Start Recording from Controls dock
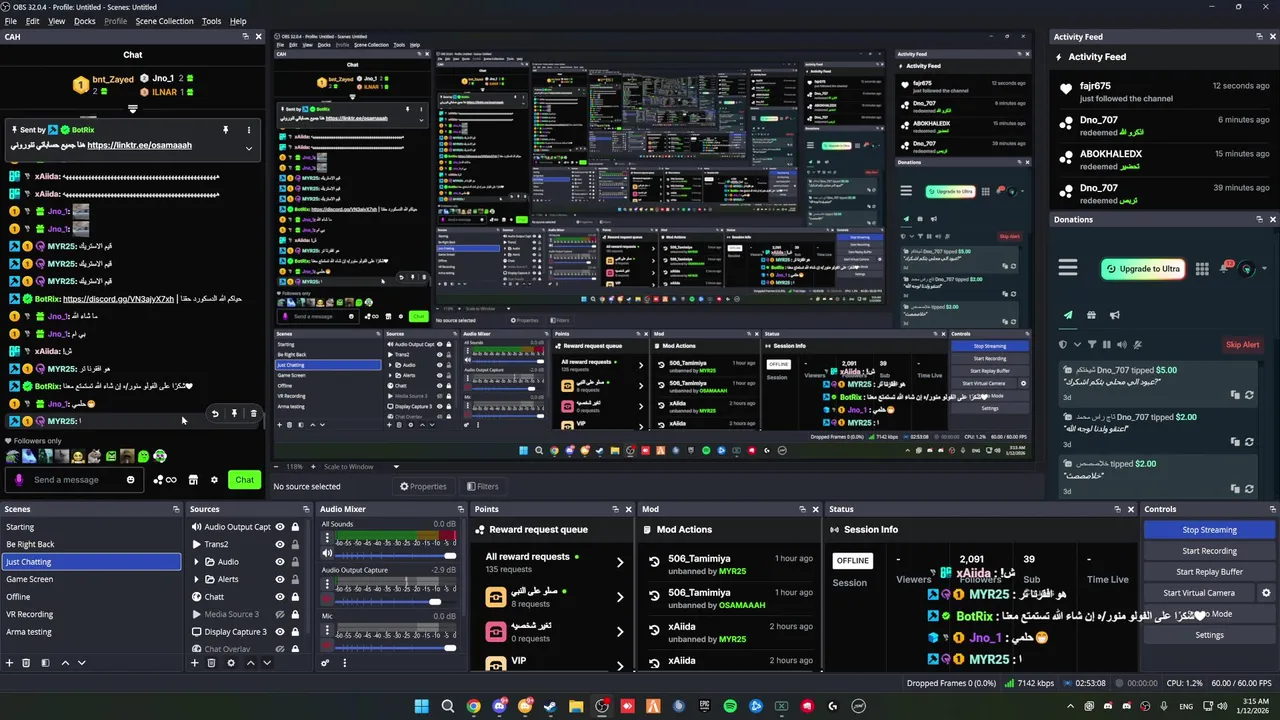The width and height of the screenshot is (1280, 720). [1209, 551]
